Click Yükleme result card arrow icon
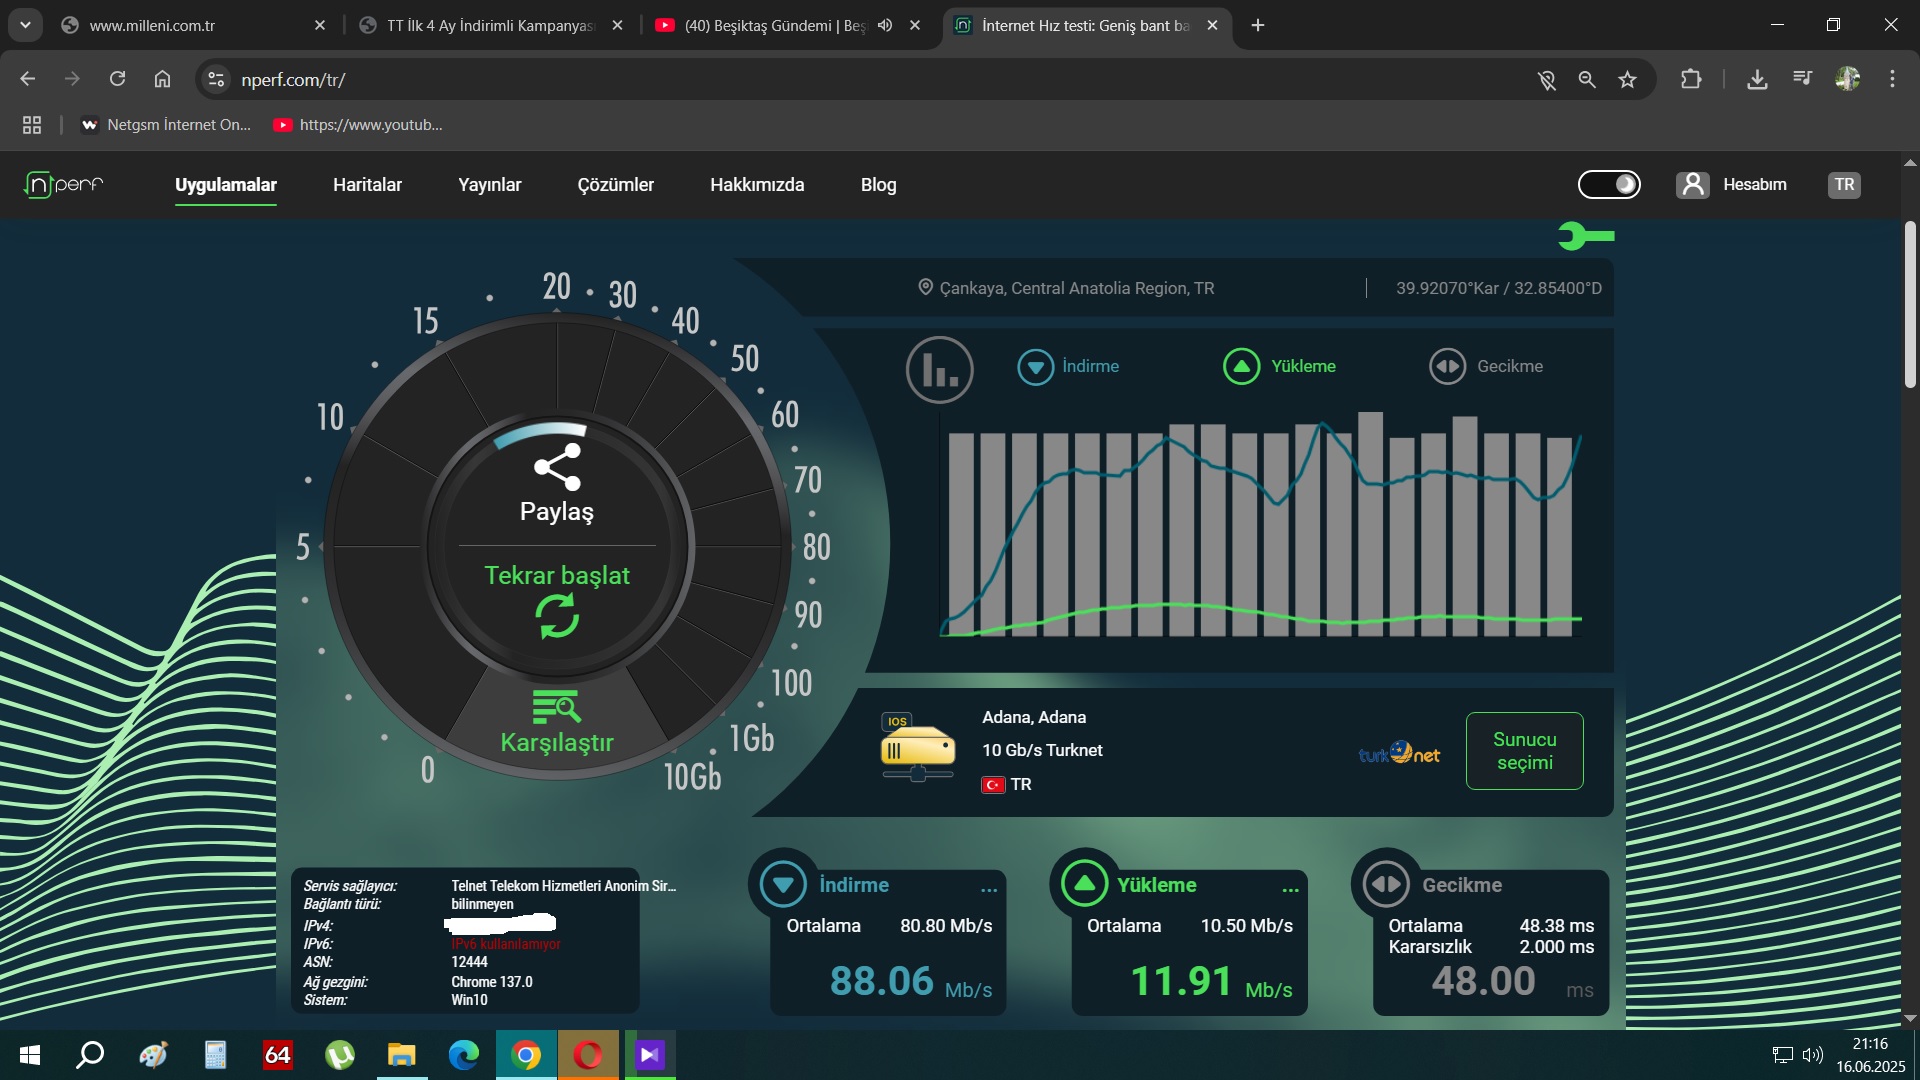This screenshot has height=1080, width=1920. click(1084, 884)
